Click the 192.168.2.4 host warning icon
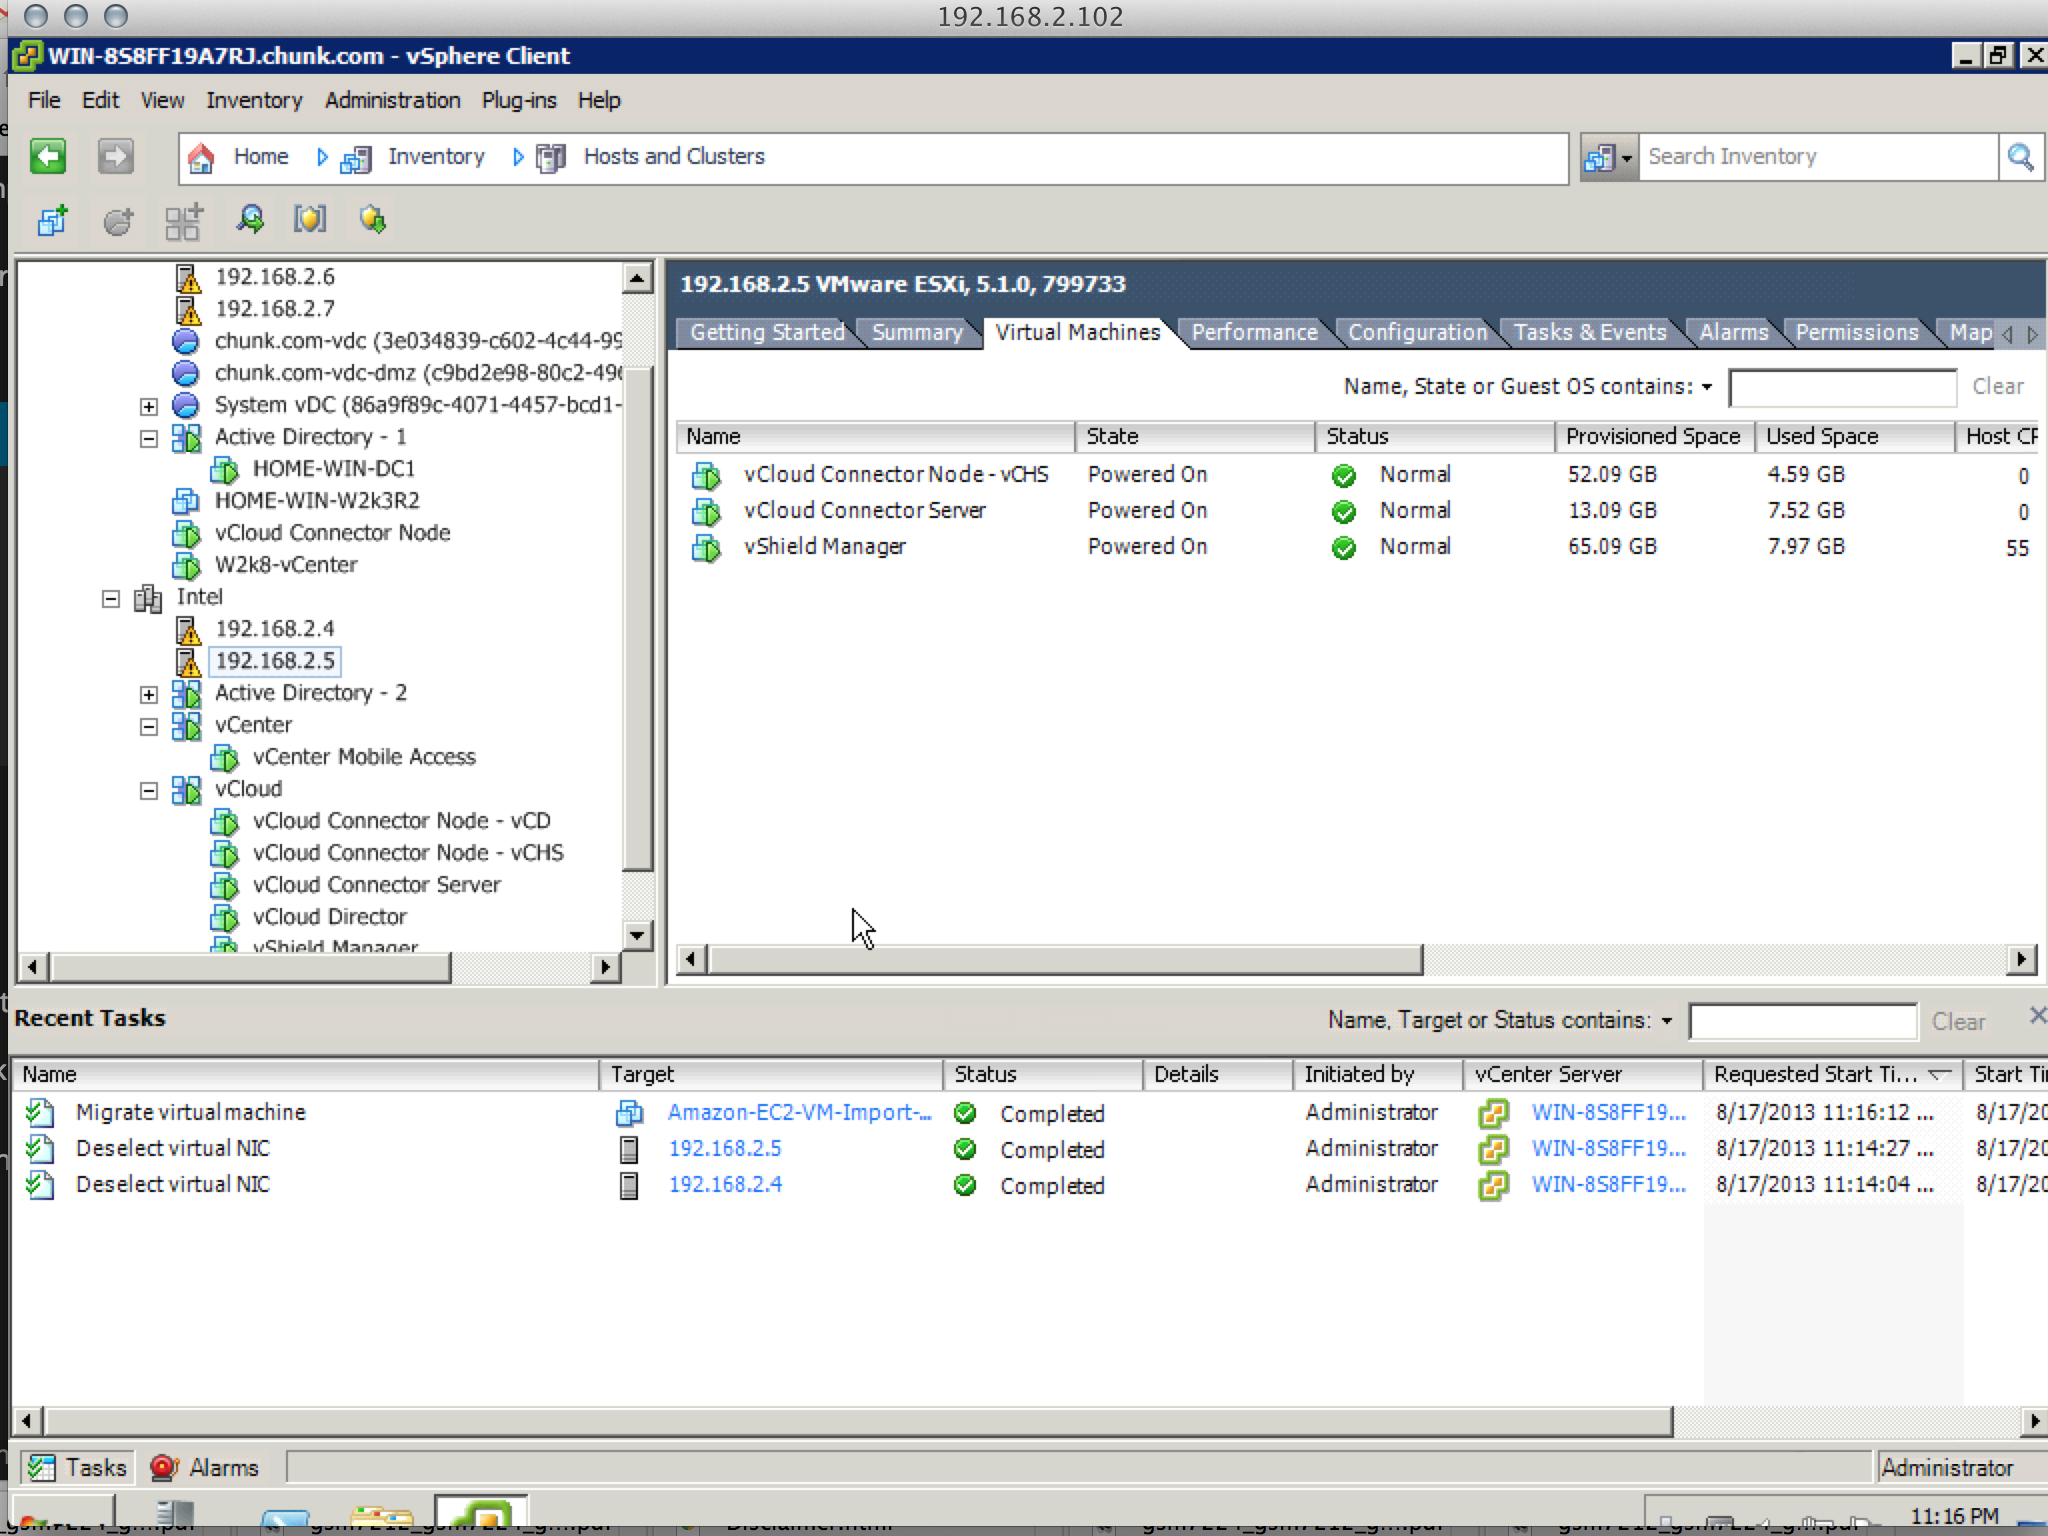 (x=188, y=629)
